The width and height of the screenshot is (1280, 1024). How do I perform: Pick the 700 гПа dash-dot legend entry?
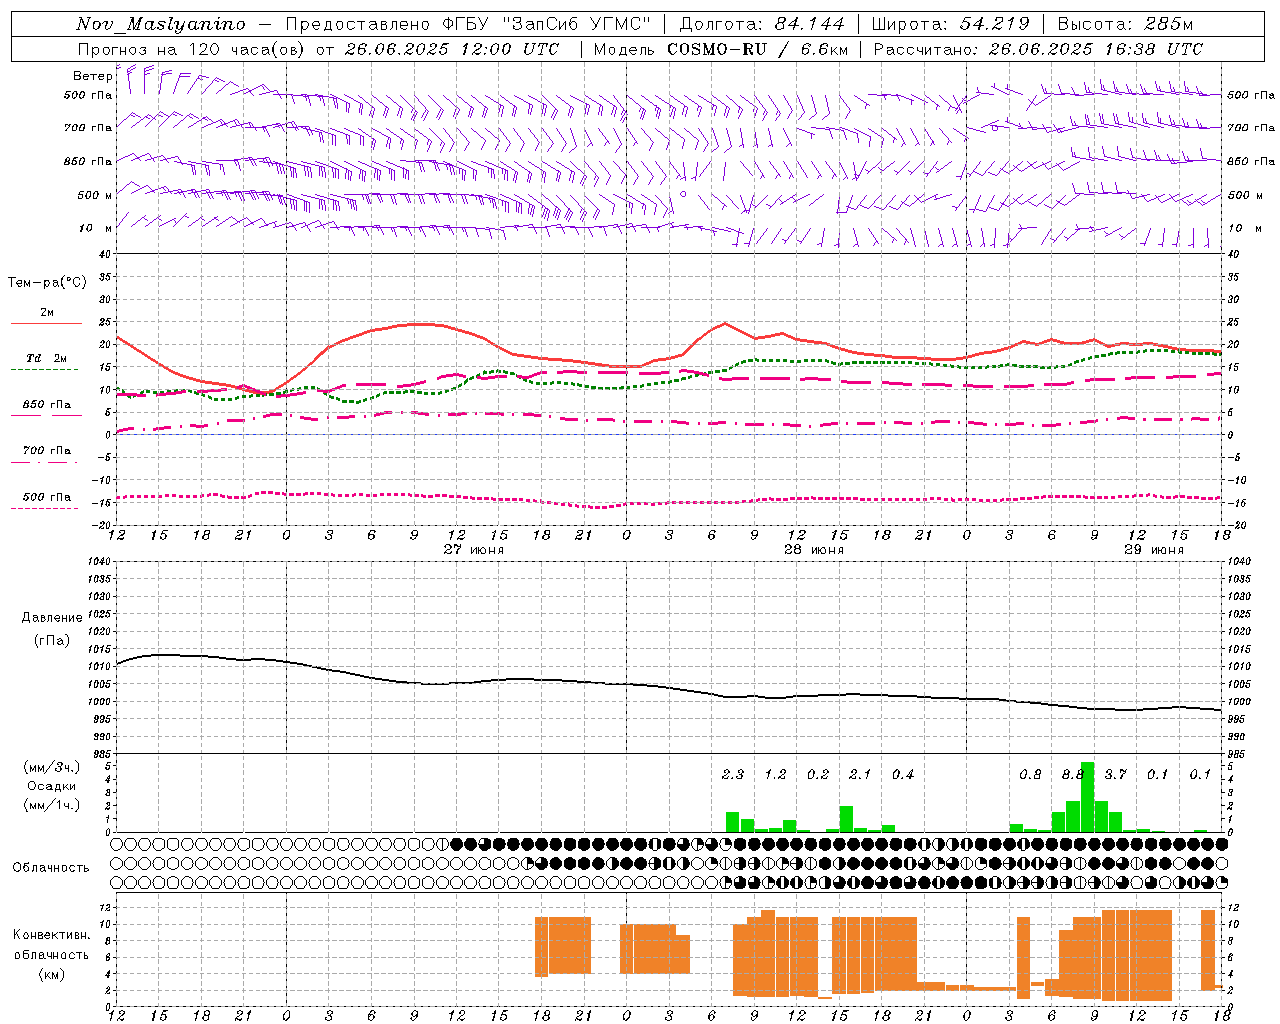[46, 455]
